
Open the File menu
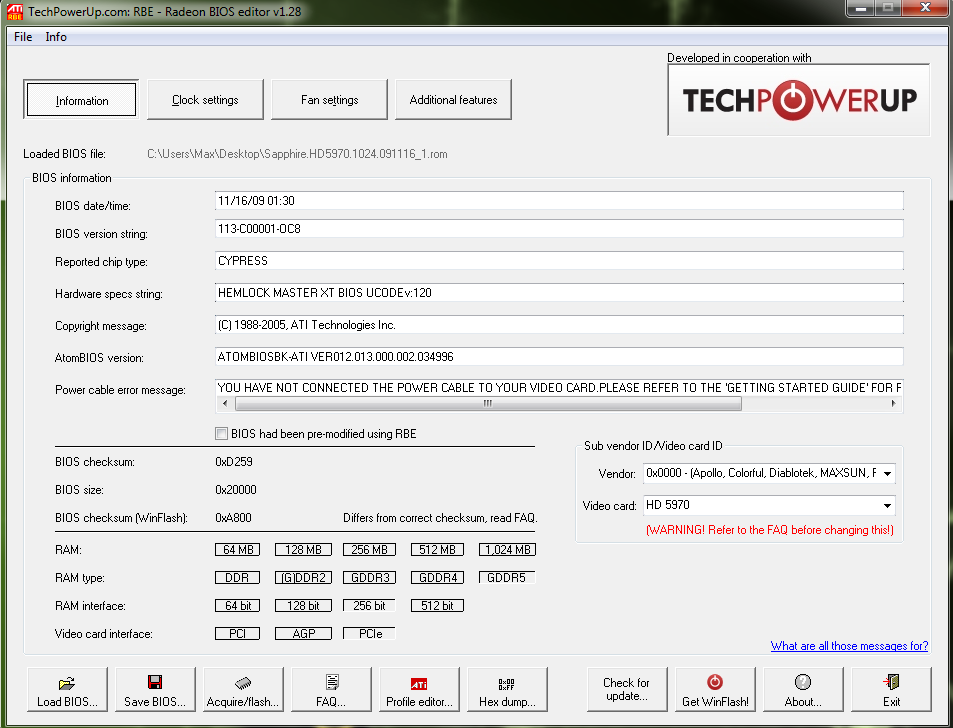pyautogui.click(x=23, y=36)
